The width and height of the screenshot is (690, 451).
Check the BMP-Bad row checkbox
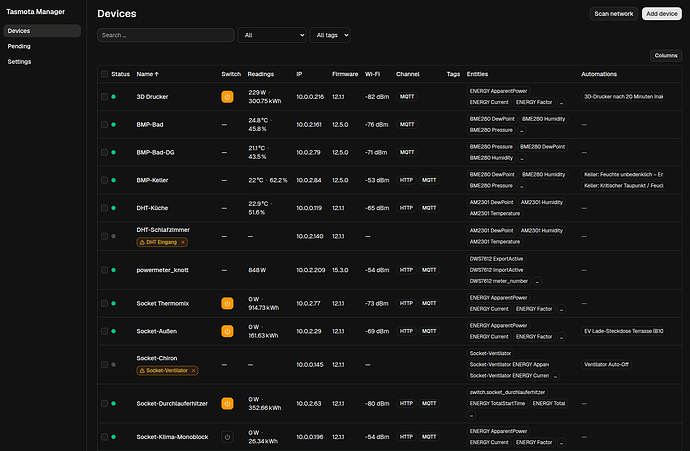tap(104, 125)
